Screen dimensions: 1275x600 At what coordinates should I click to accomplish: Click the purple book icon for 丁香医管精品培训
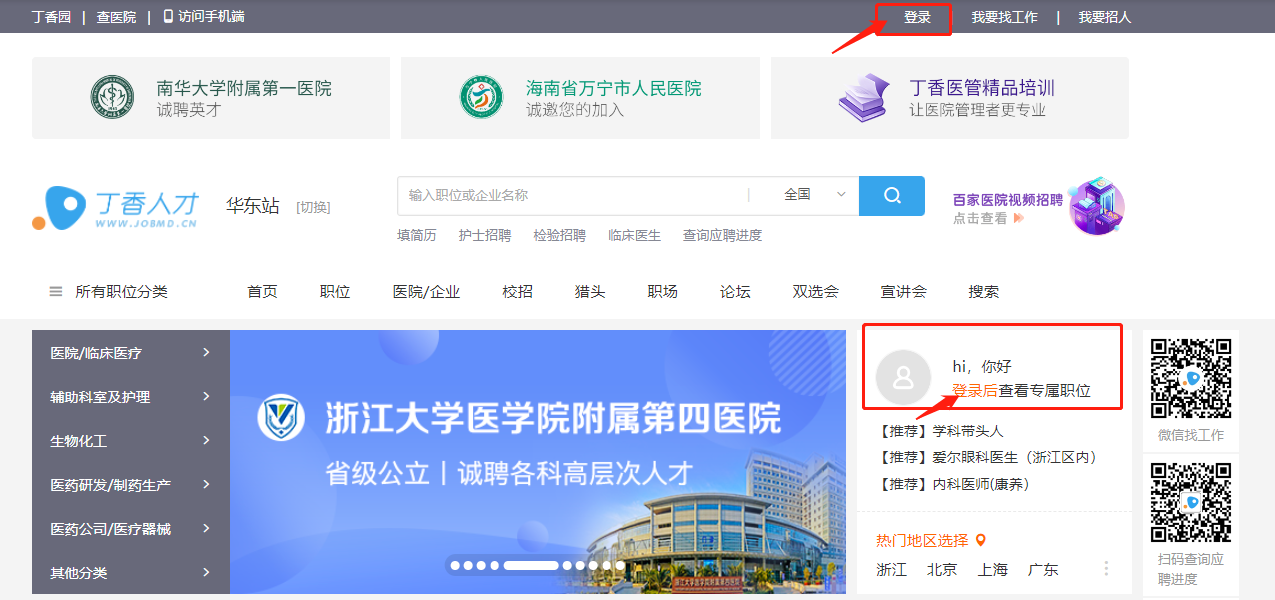(x=863, y=98)
